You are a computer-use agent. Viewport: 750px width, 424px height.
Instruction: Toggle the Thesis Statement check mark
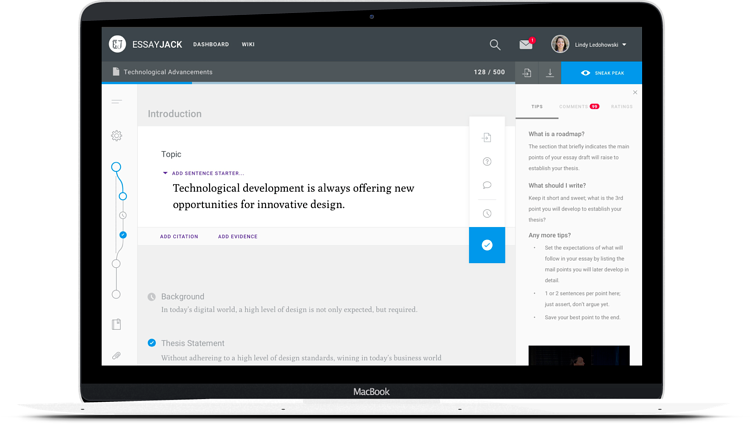pyautogui.click(x=152, y=343)
